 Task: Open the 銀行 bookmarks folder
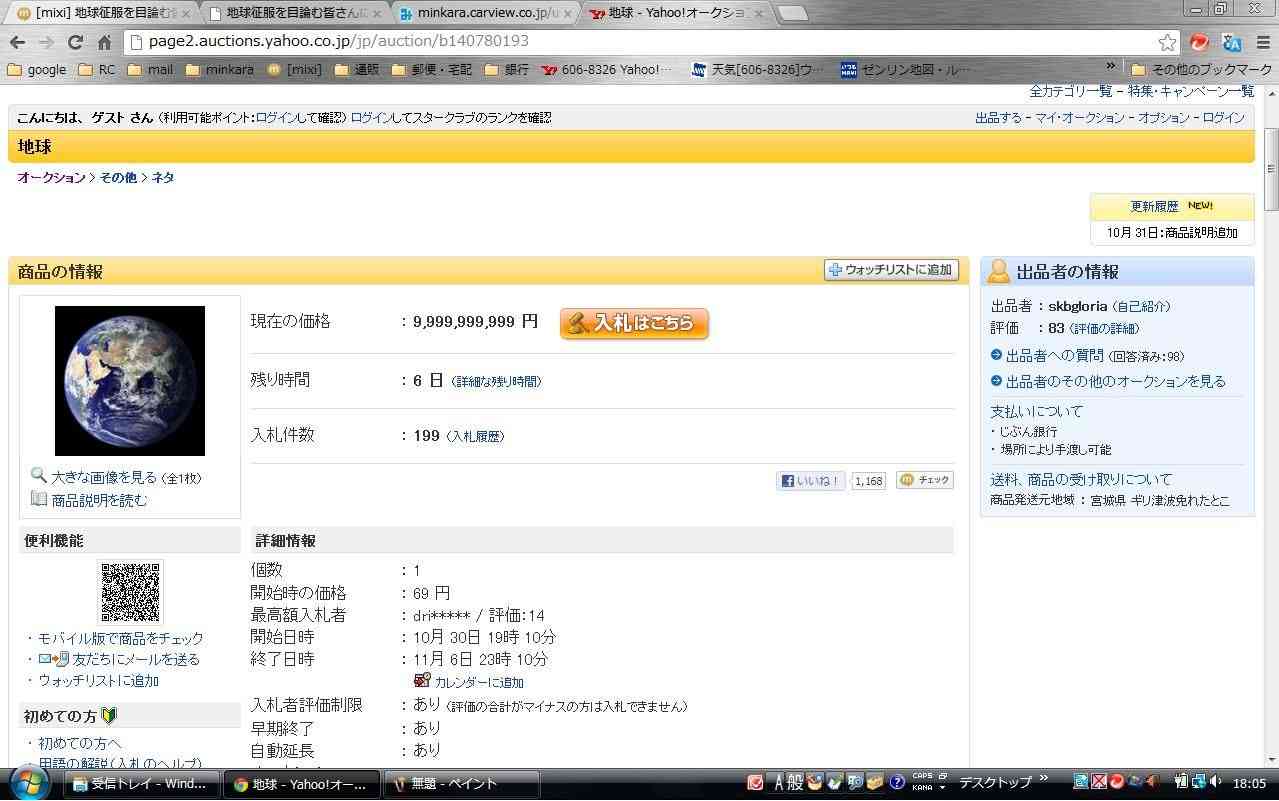point(507,70)
